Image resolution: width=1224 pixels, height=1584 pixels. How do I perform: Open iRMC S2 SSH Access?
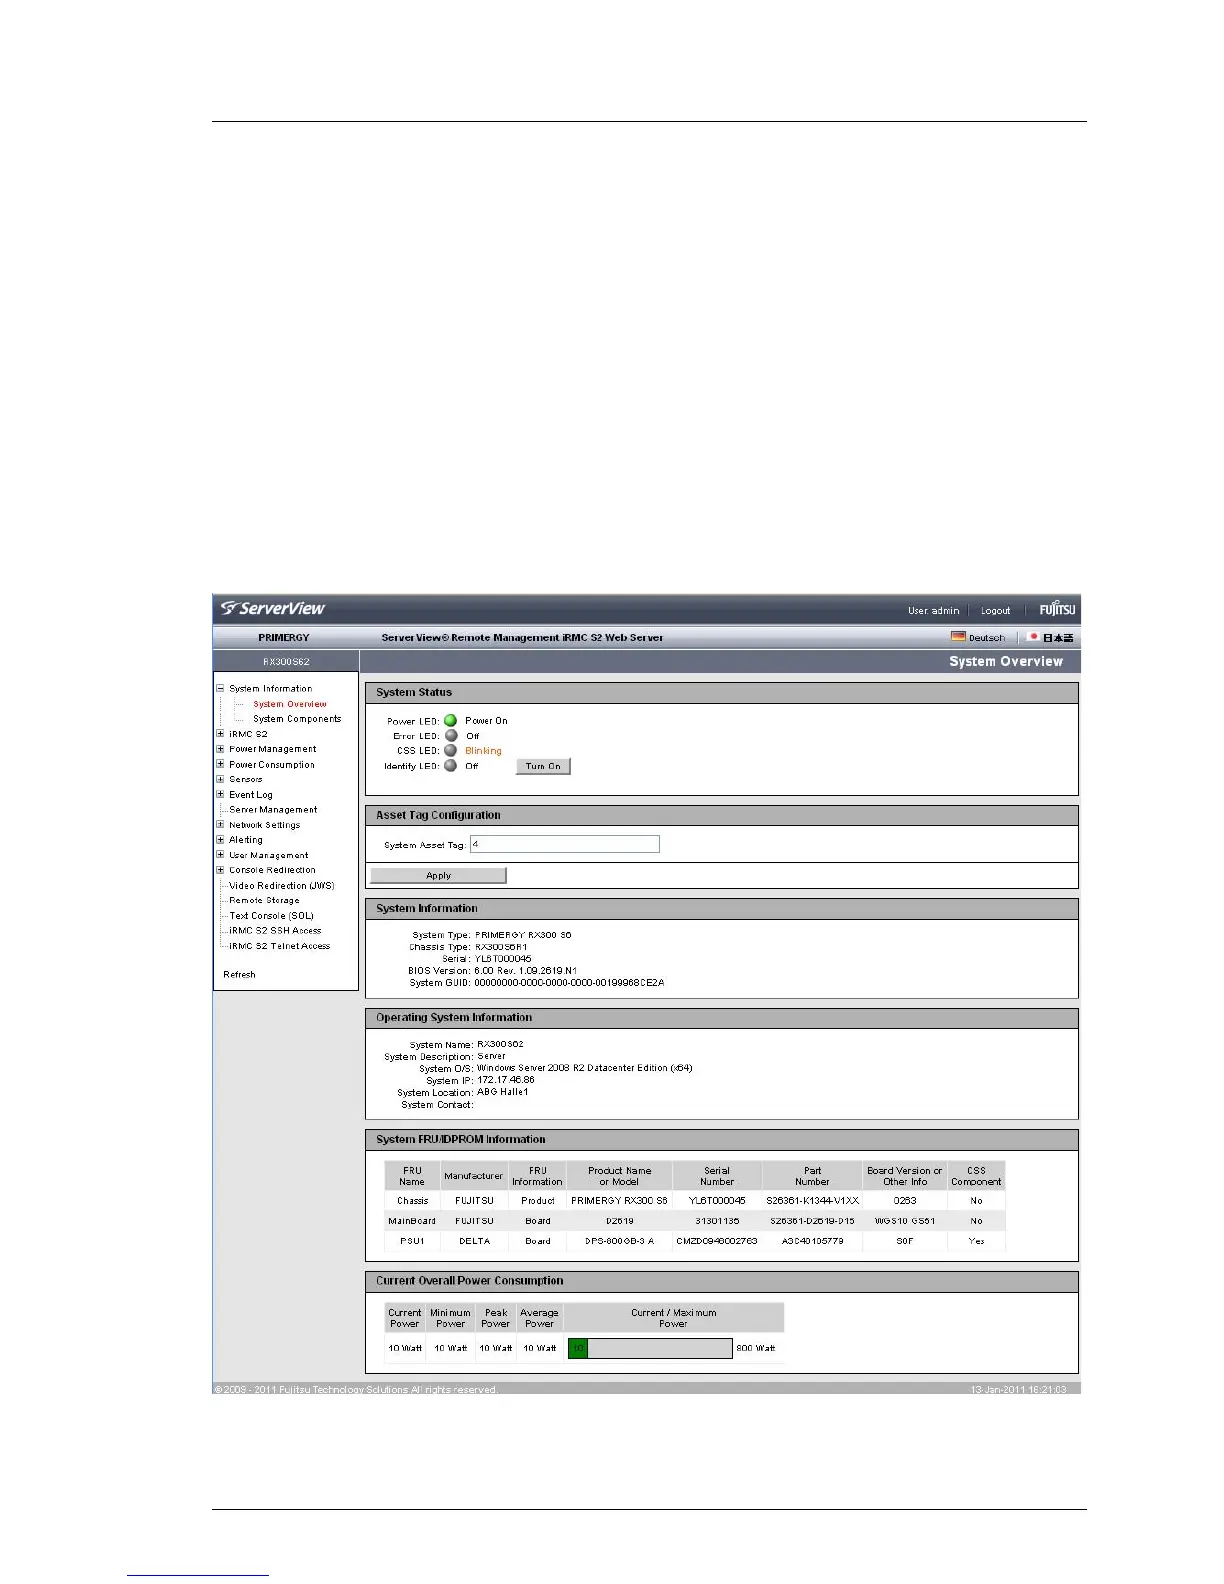[275, 931]
